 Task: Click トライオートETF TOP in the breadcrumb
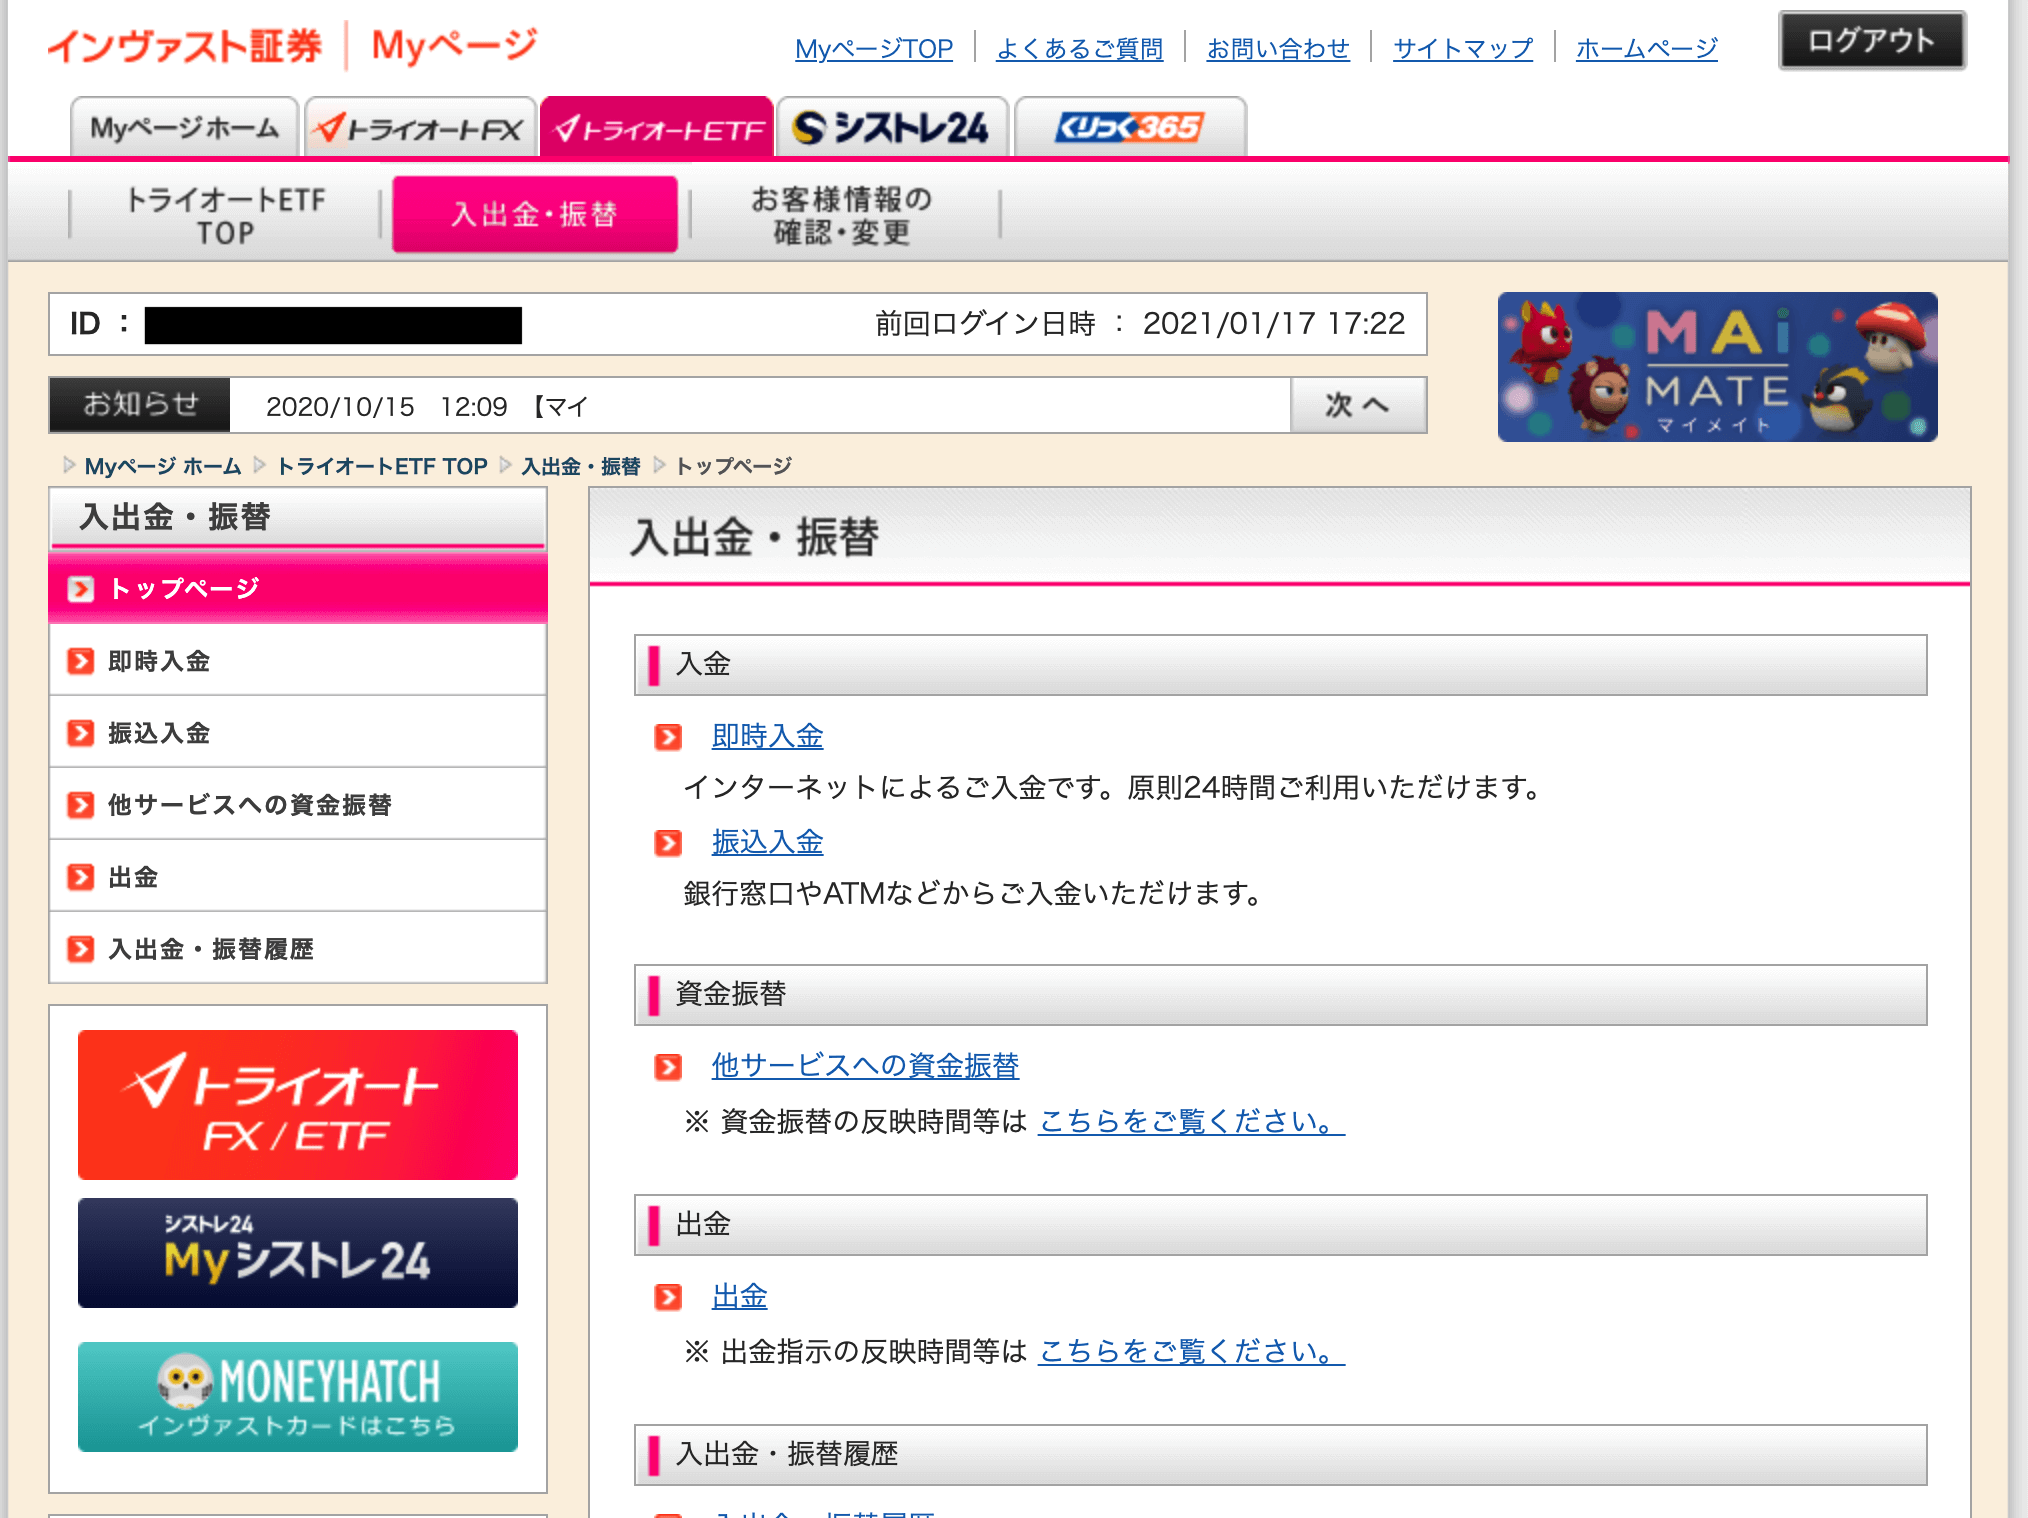[x=382, y=466]
